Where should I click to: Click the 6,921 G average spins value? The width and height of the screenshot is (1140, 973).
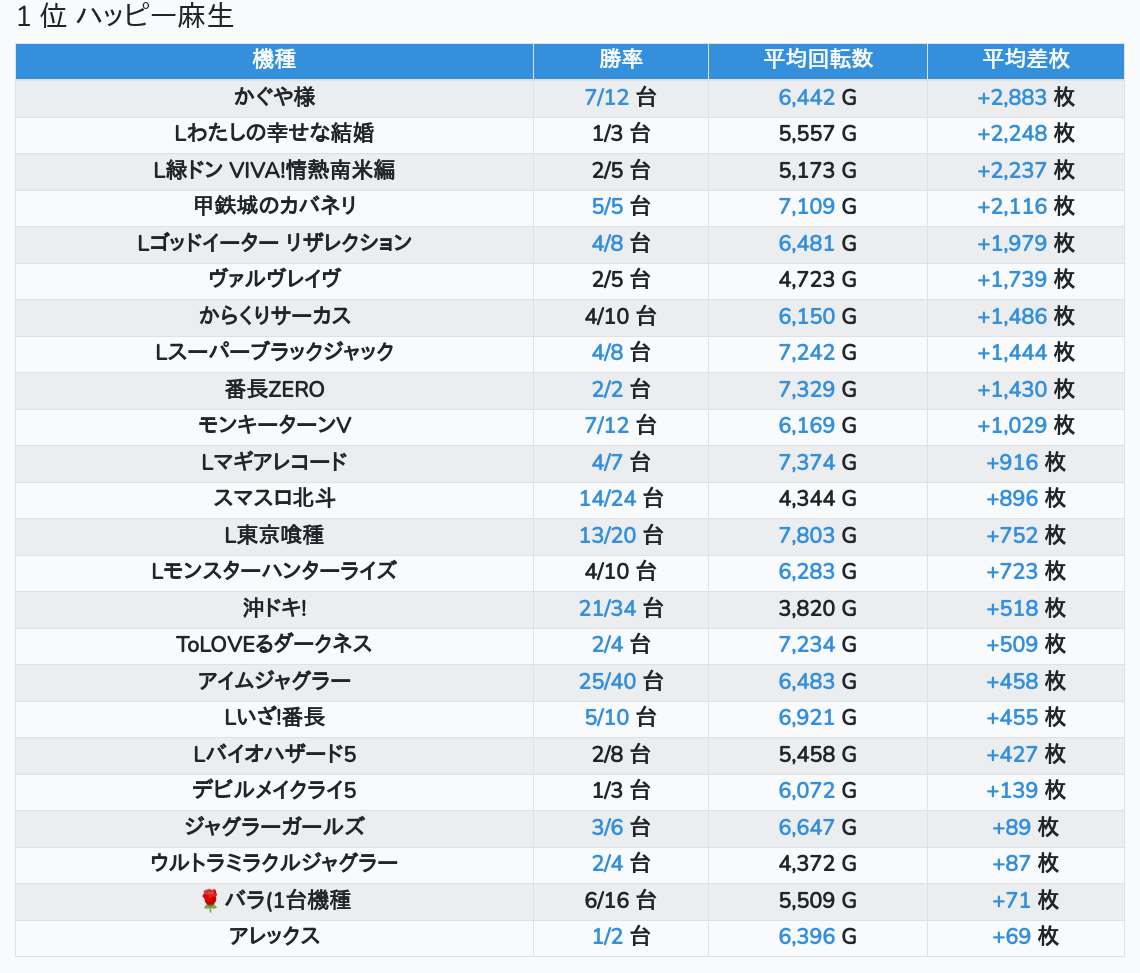pyautogui.click(x=818, y=718)
